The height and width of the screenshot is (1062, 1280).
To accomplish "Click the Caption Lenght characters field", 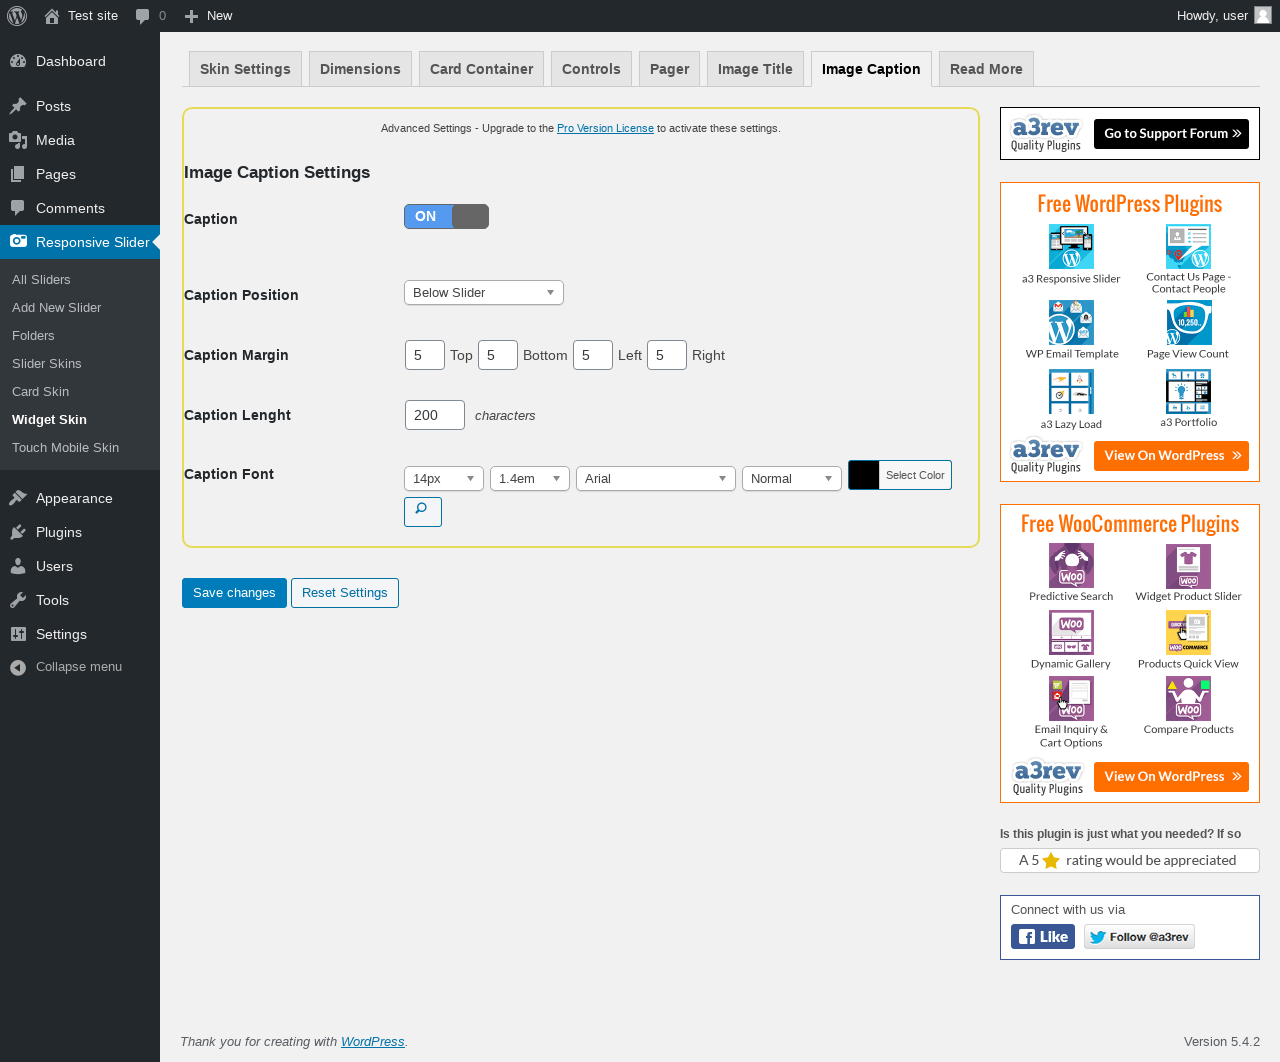I will coord(435,415).
